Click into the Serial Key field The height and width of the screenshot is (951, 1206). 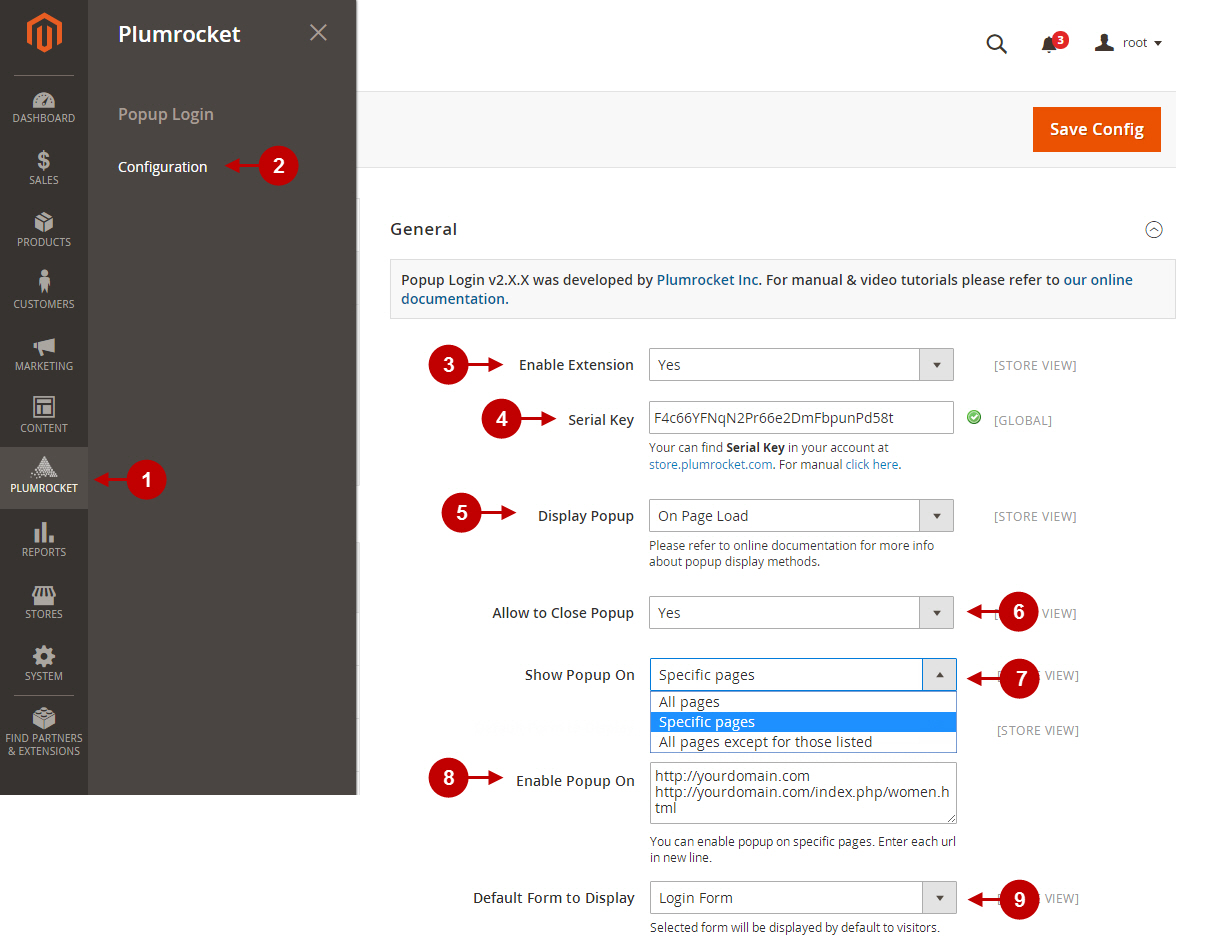tap(801, 418)
